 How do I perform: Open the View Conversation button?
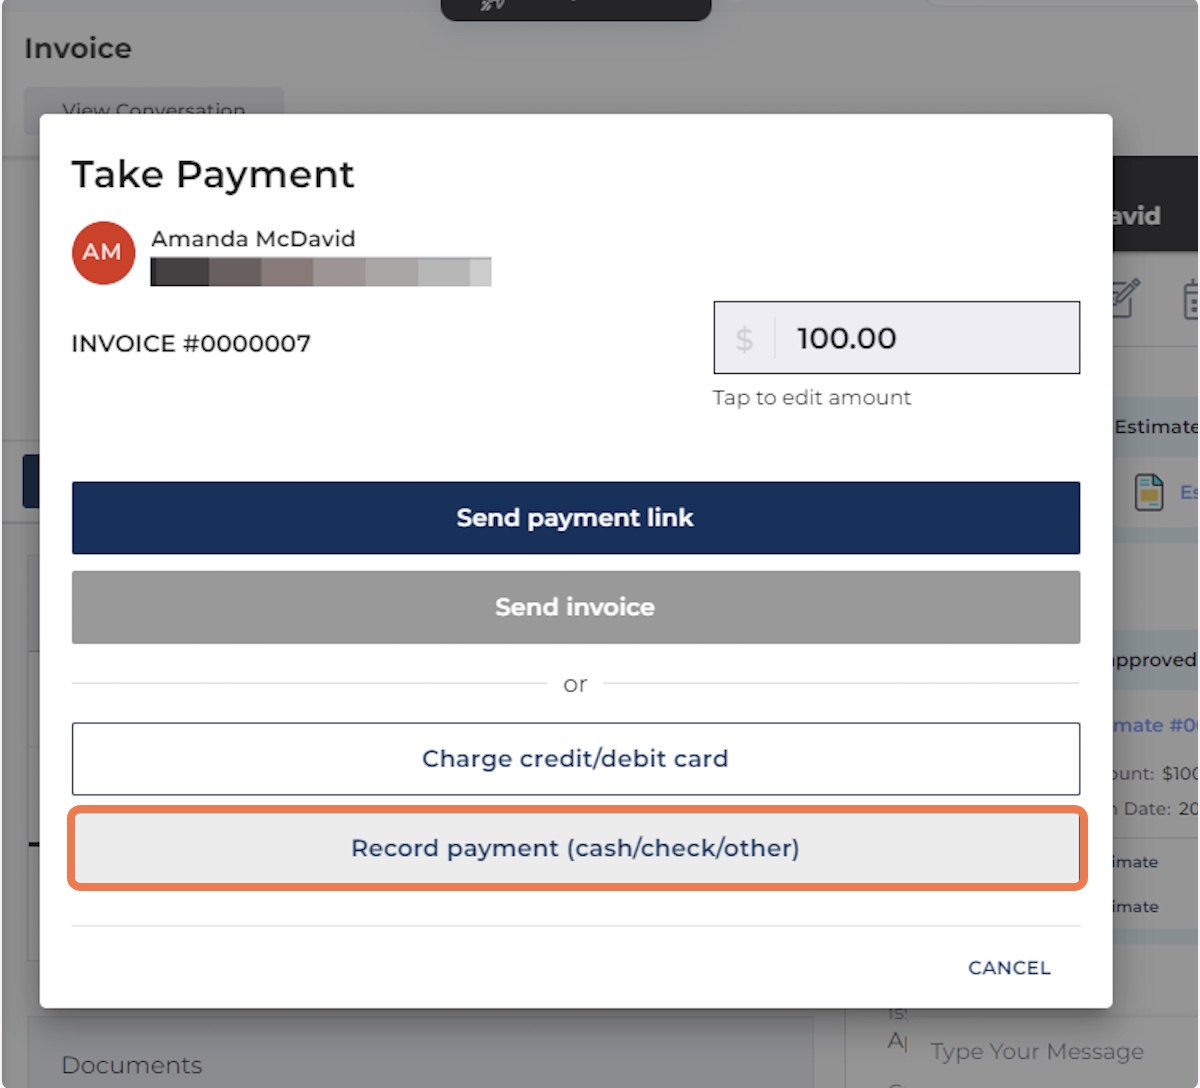coord(153,110)
